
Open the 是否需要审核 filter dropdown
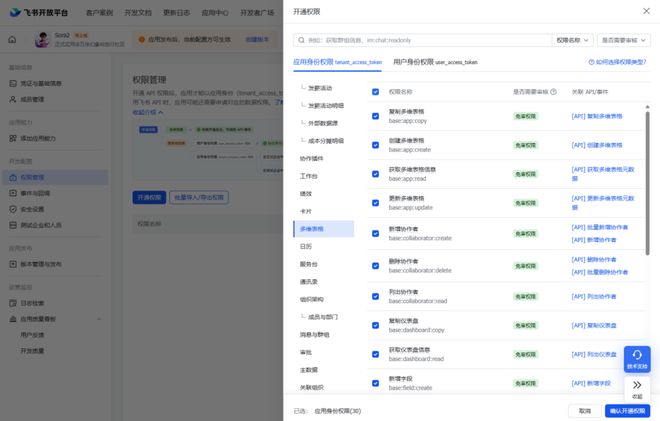623,40
